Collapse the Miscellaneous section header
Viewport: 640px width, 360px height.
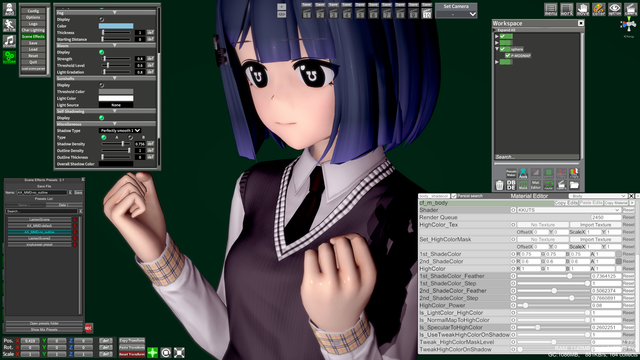coord(106,124)
